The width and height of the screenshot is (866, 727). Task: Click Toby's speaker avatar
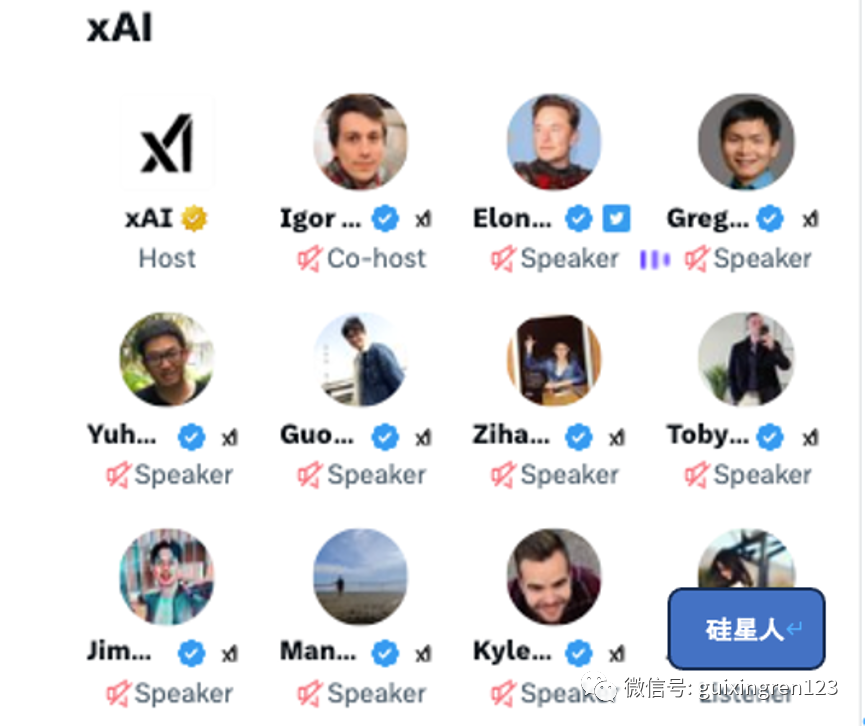pos(746,360)
